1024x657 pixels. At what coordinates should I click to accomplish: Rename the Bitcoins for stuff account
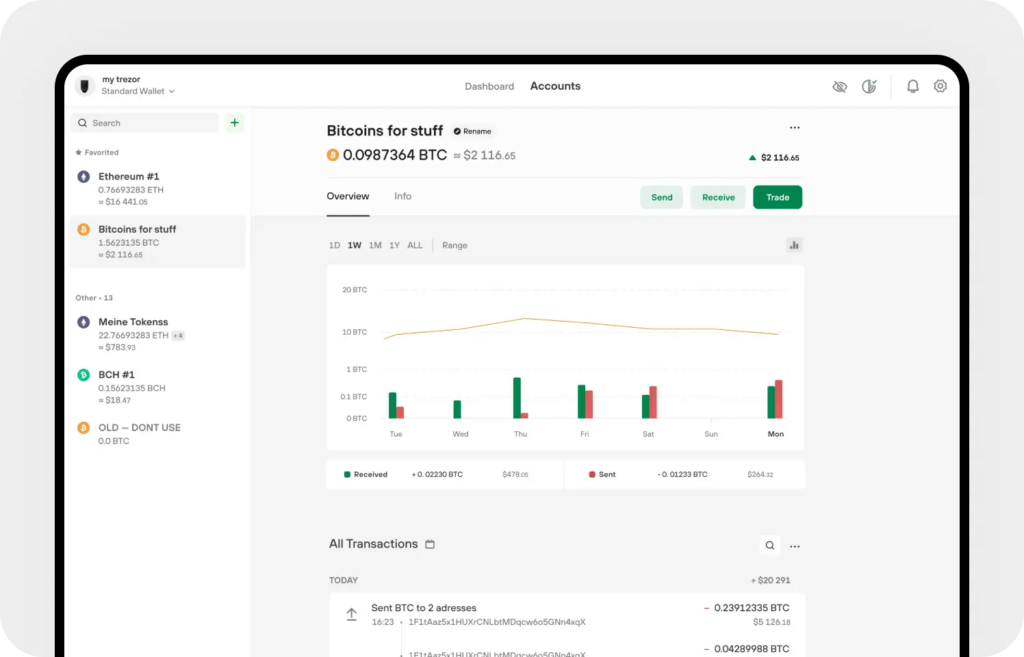472,130
